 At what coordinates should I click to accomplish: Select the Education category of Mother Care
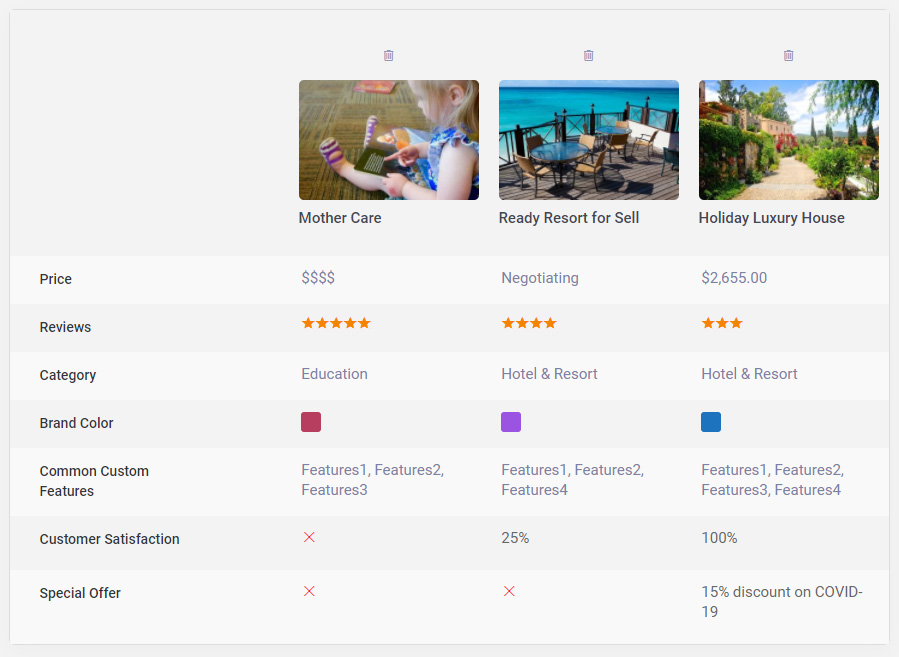335,374
